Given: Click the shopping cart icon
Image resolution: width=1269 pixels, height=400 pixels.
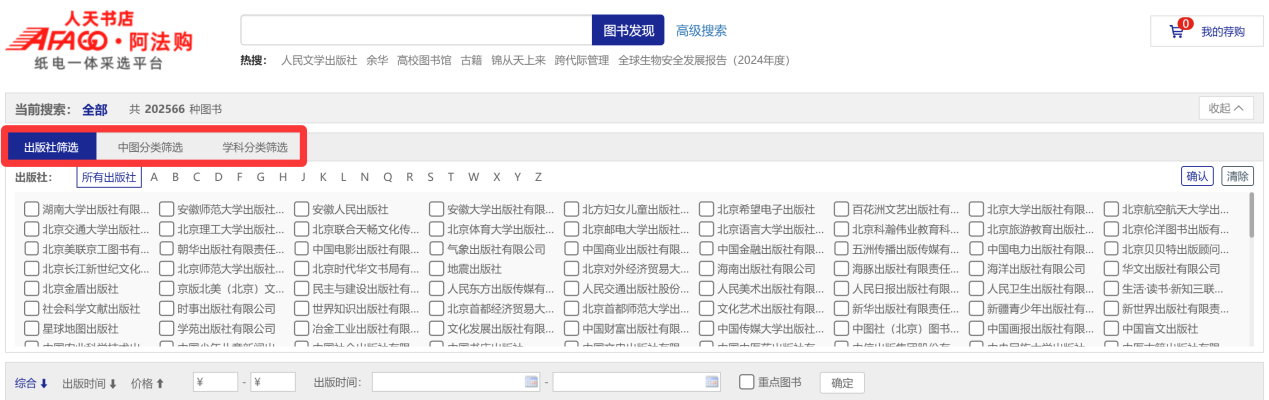Looking at the screenshot, I should point(1177,31).
